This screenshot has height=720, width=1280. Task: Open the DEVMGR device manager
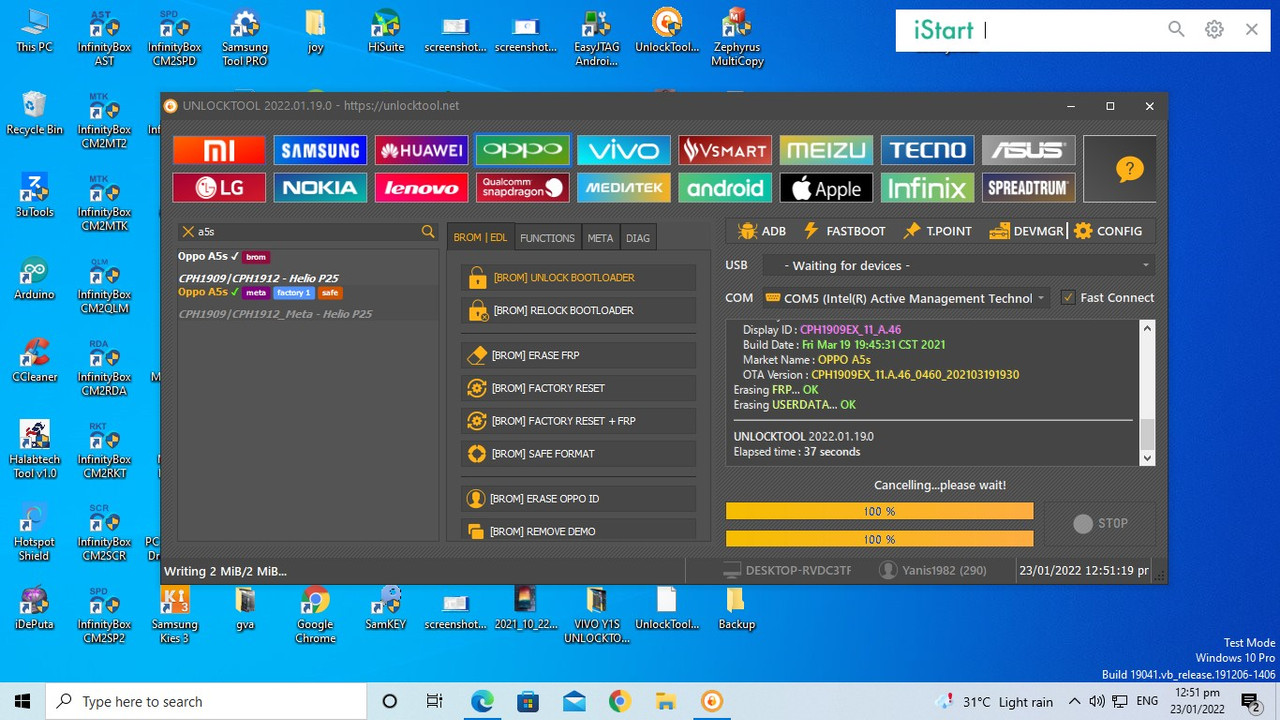click(1026, 231)
